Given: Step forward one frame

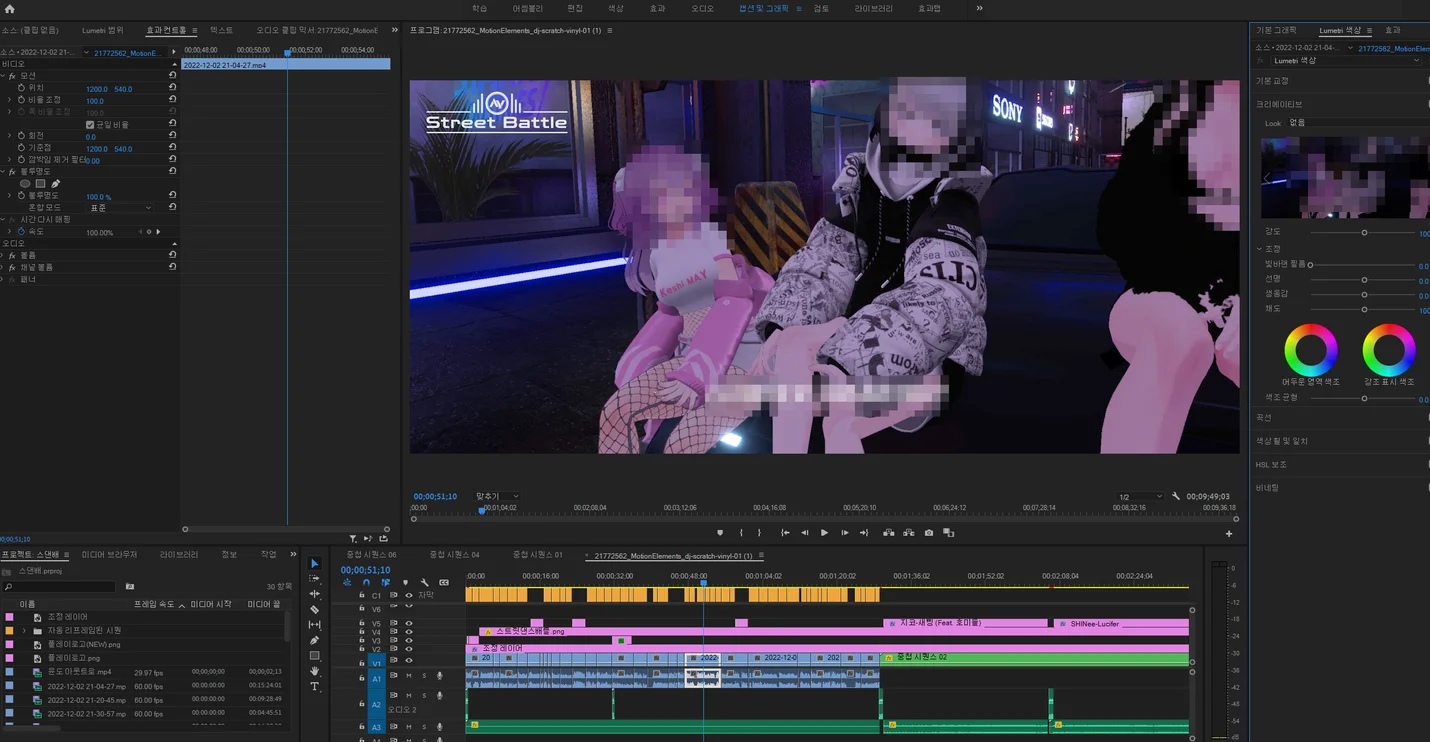Looking at the screenshot, I should click(845, 533).
